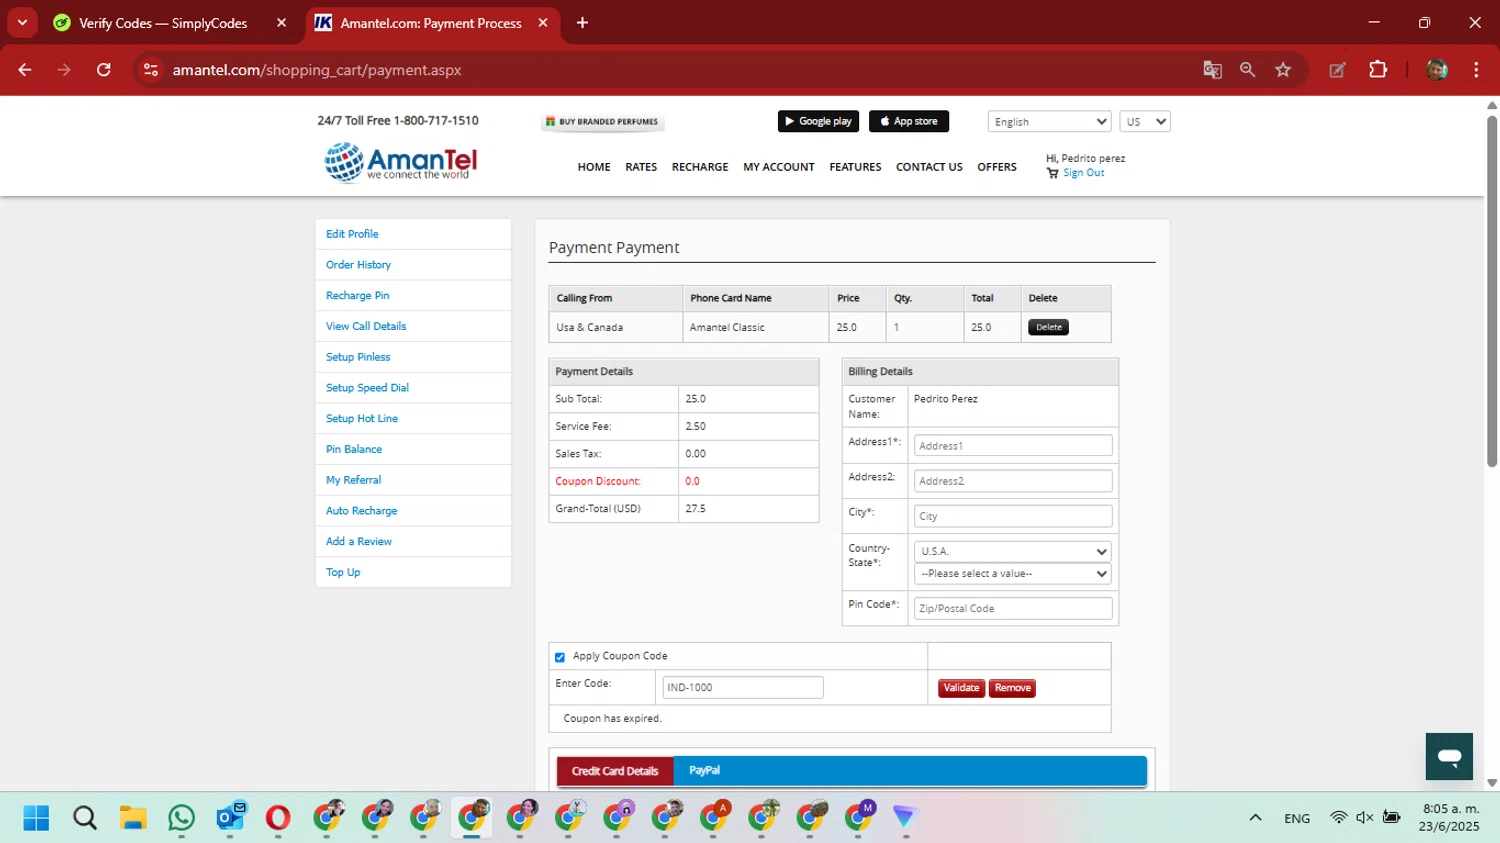This screenshot has width=1500, height=843.
Task: Click the Zip/Postal Code input field
Action: pyautogui.click(x=1013, y=608)
